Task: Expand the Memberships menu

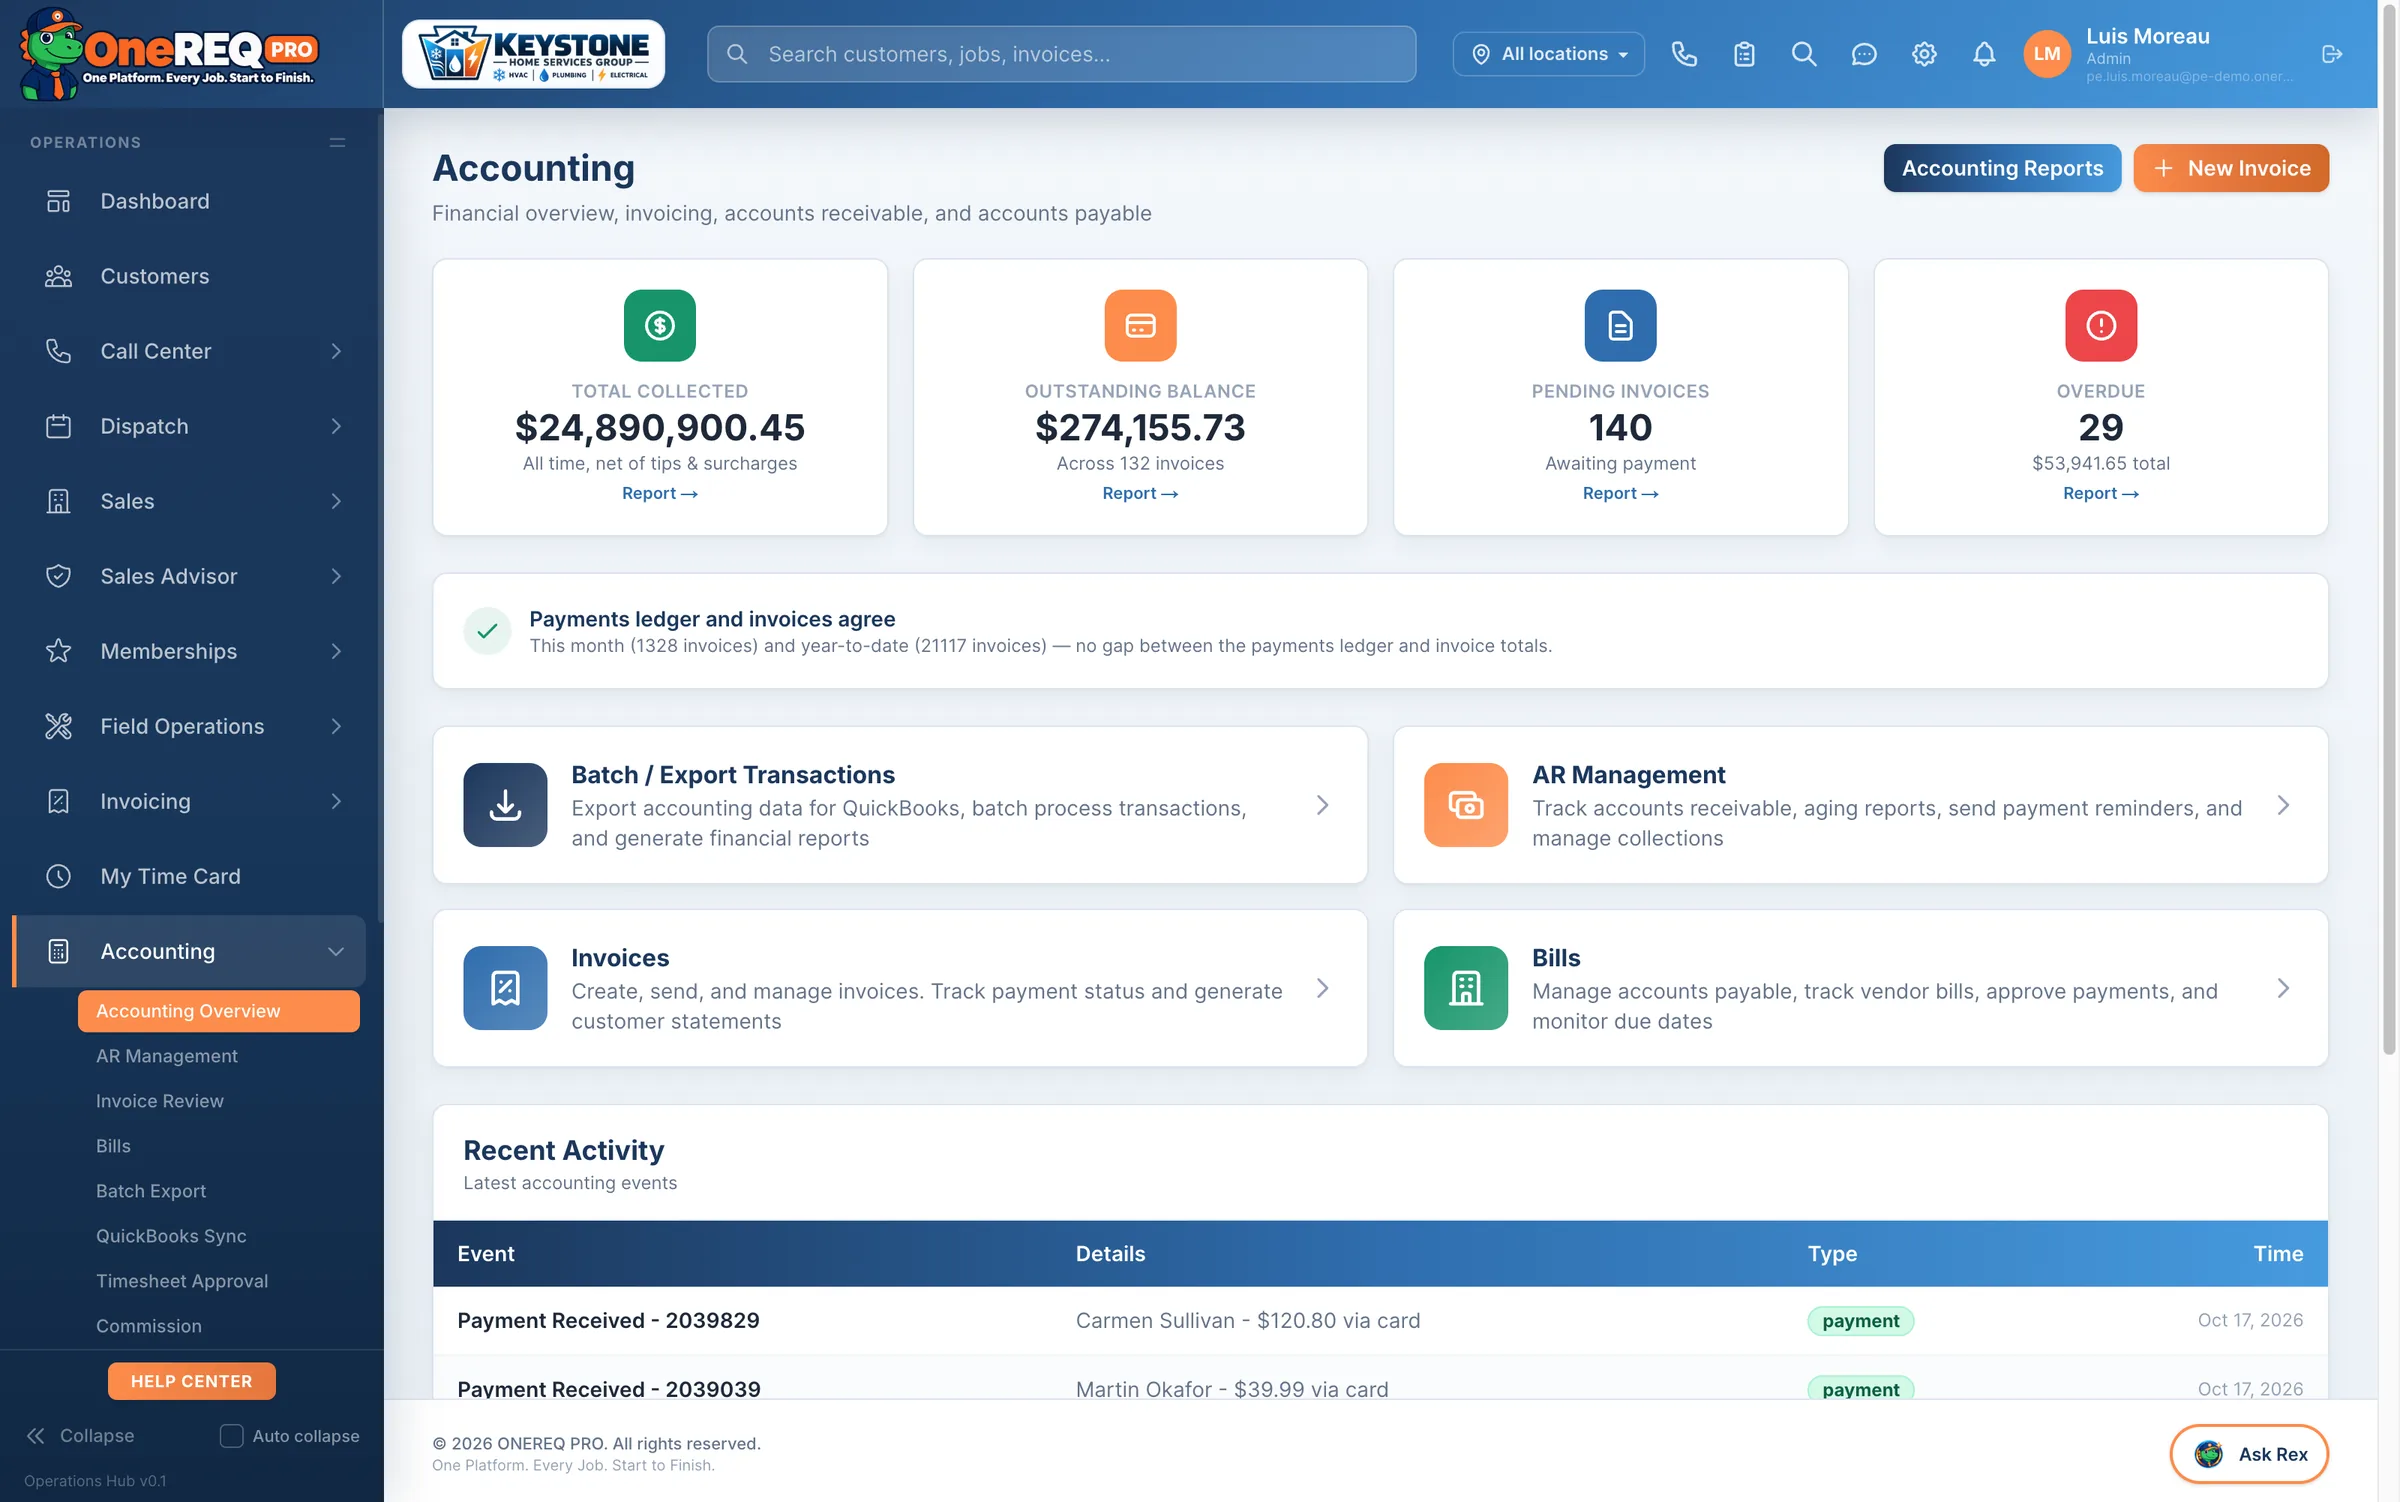Action: click(x=190, y=651)
